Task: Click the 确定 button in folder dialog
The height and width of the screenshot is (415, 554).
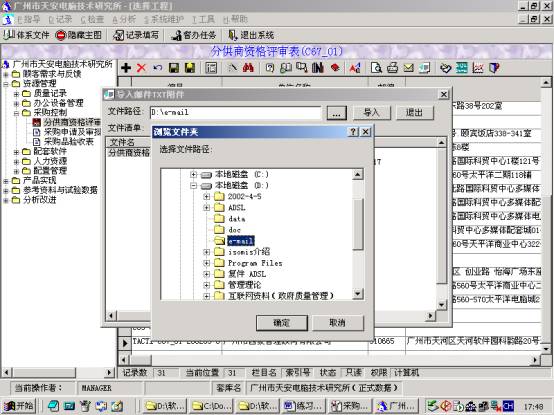Action: (282, 323)
